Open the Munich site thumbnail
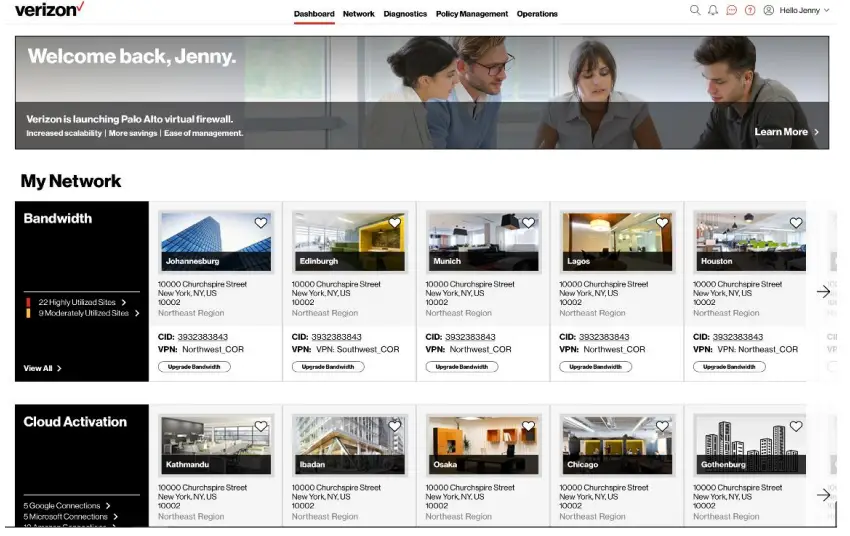The height and width of the screenshot is (536, 850). [483, 242]
